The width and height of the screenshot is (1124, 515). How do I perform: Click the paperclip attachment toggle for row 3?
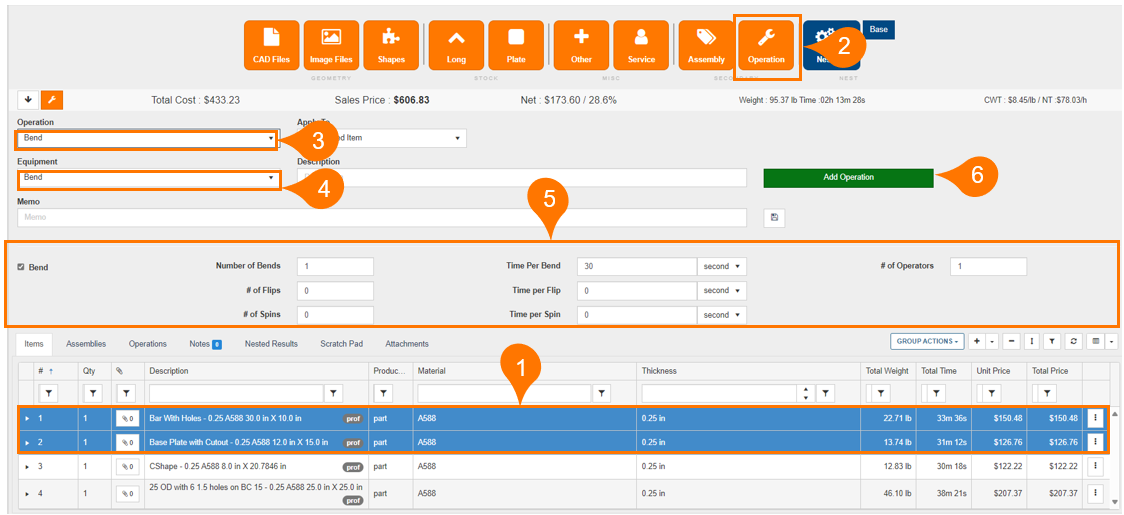(127, 467)
